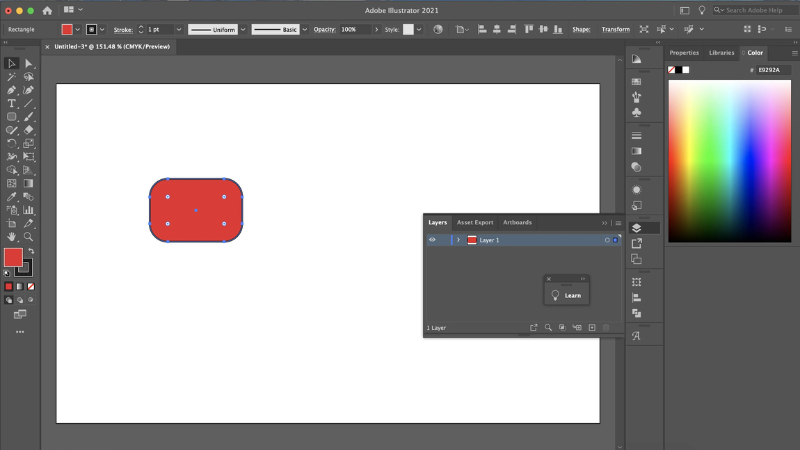Open Layers panel icon in dock
The width and height of the screenshot is (800, 450).
click(636, 228)
